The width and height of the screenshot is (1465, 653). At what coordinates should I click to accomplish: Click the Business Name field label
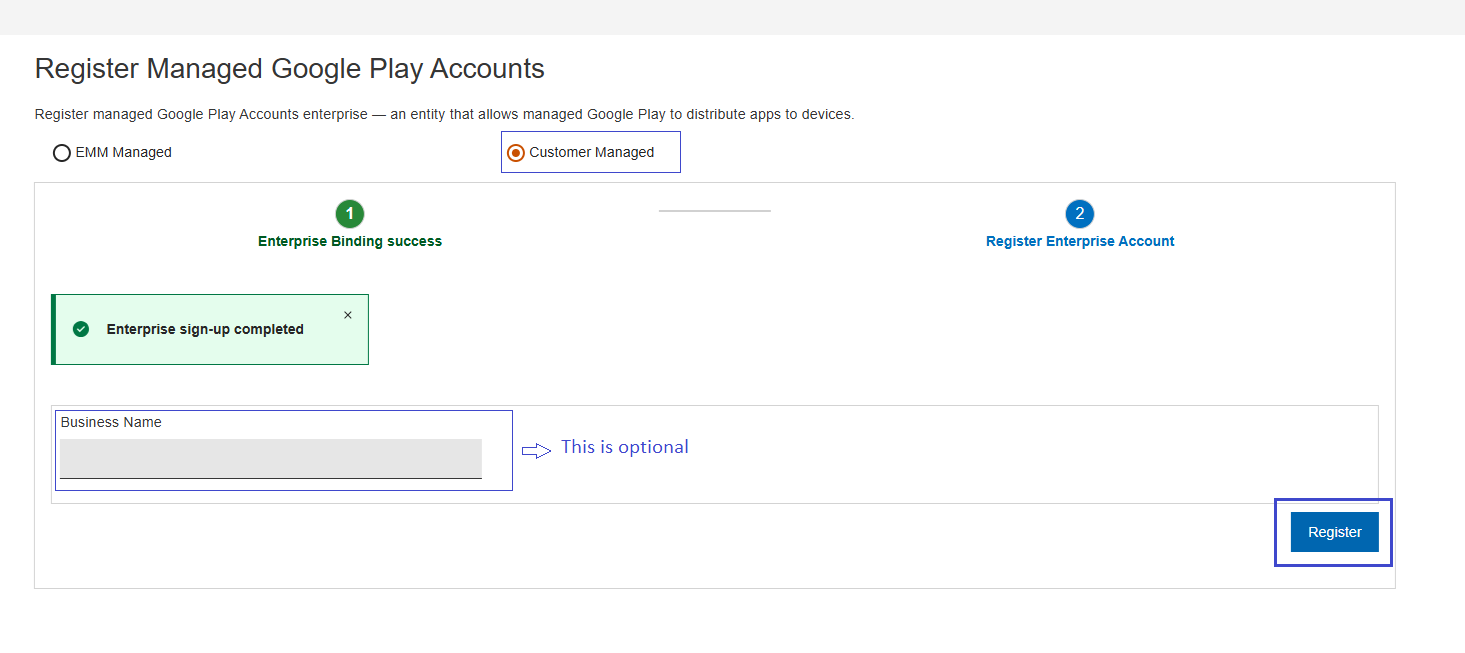click(111, 422)
